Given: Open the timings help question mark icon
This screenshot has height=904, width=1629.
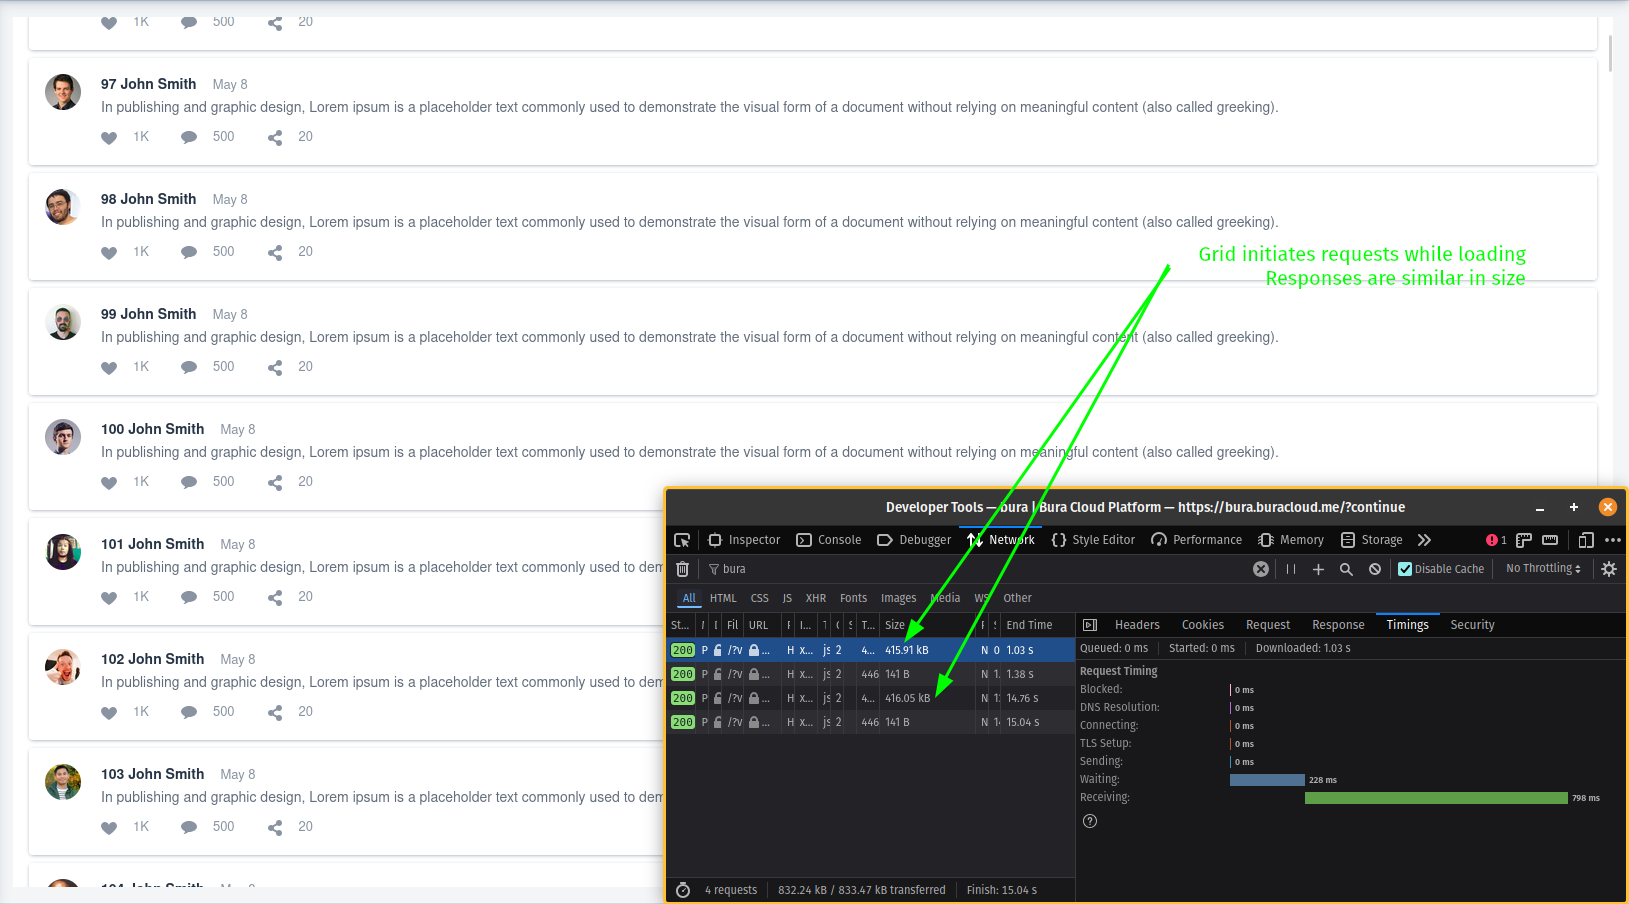Looking at the screenshot, I should click(x=1090, y=821).
